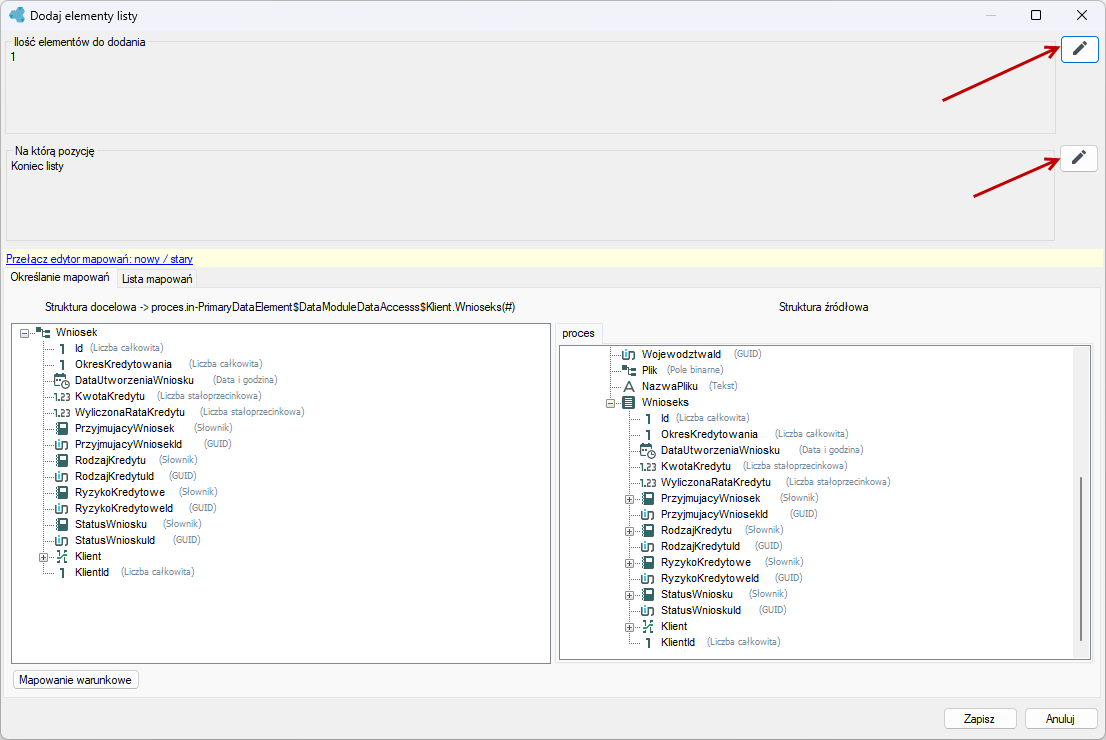This screenshot has width=1106, height=740.
Task: Follow the 'Przełącz edytor mapowań: nowy / stary' link
Action: [99, 259]
